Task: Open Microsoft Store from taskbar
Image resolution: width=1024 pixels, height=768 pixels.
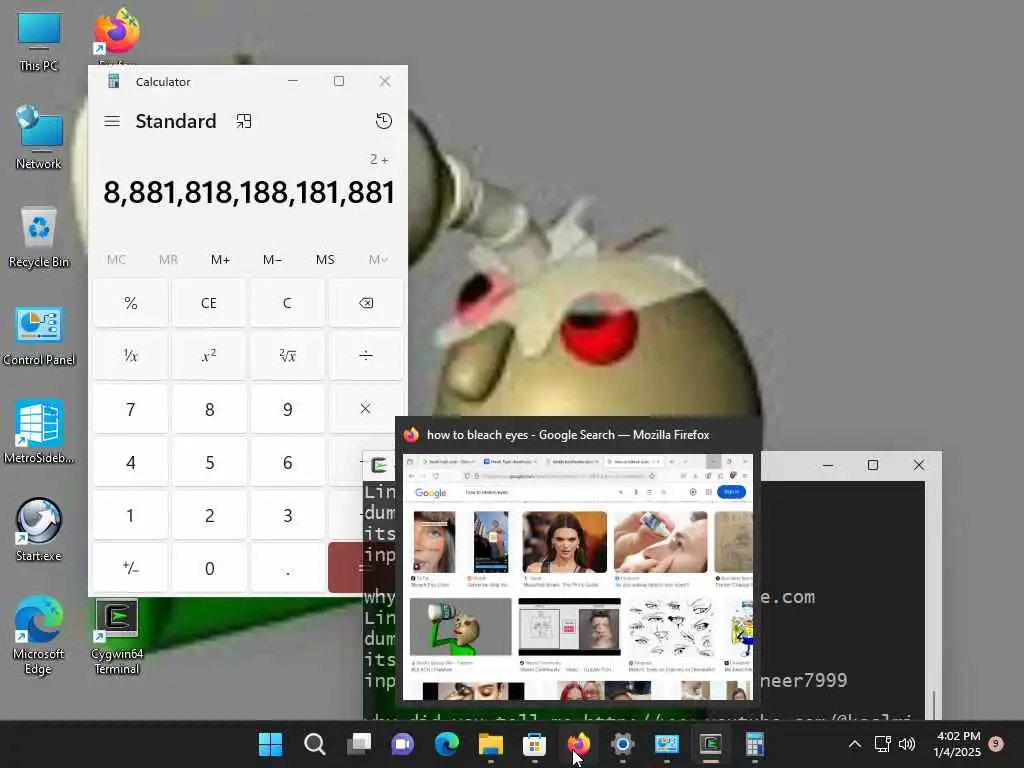Action: tap(534, 744)
